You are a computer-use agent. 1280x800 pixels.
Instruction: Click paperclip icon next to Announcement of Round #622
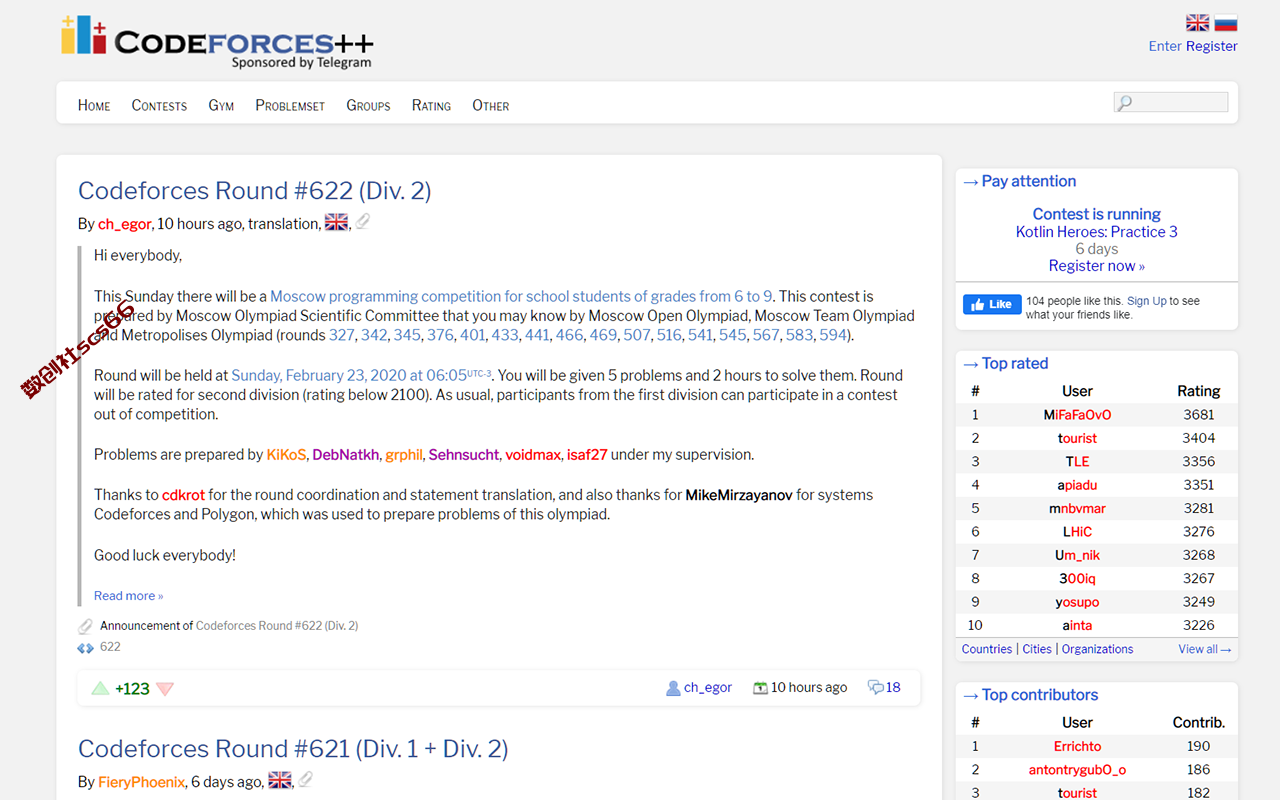(86, 626)
